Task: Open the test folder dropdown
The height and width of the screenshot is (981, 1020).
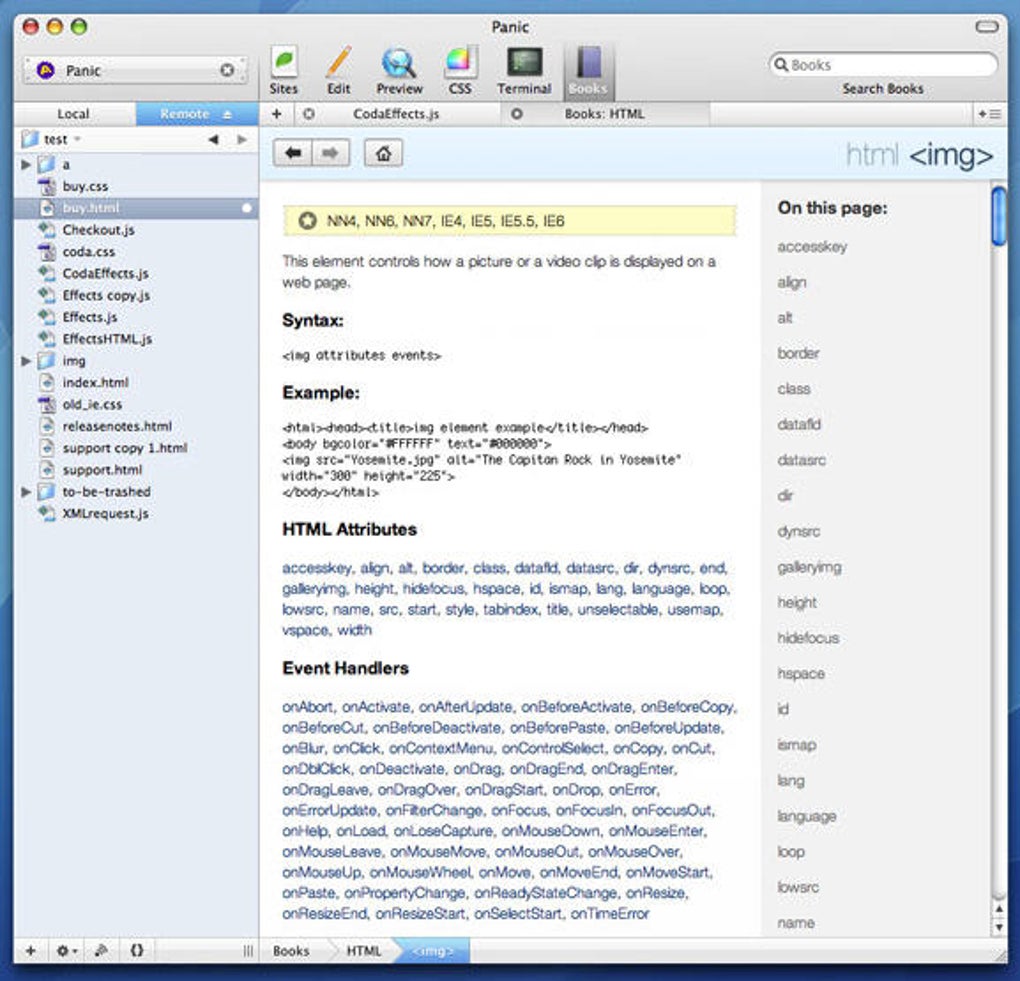Action: [x=52, y=139]
